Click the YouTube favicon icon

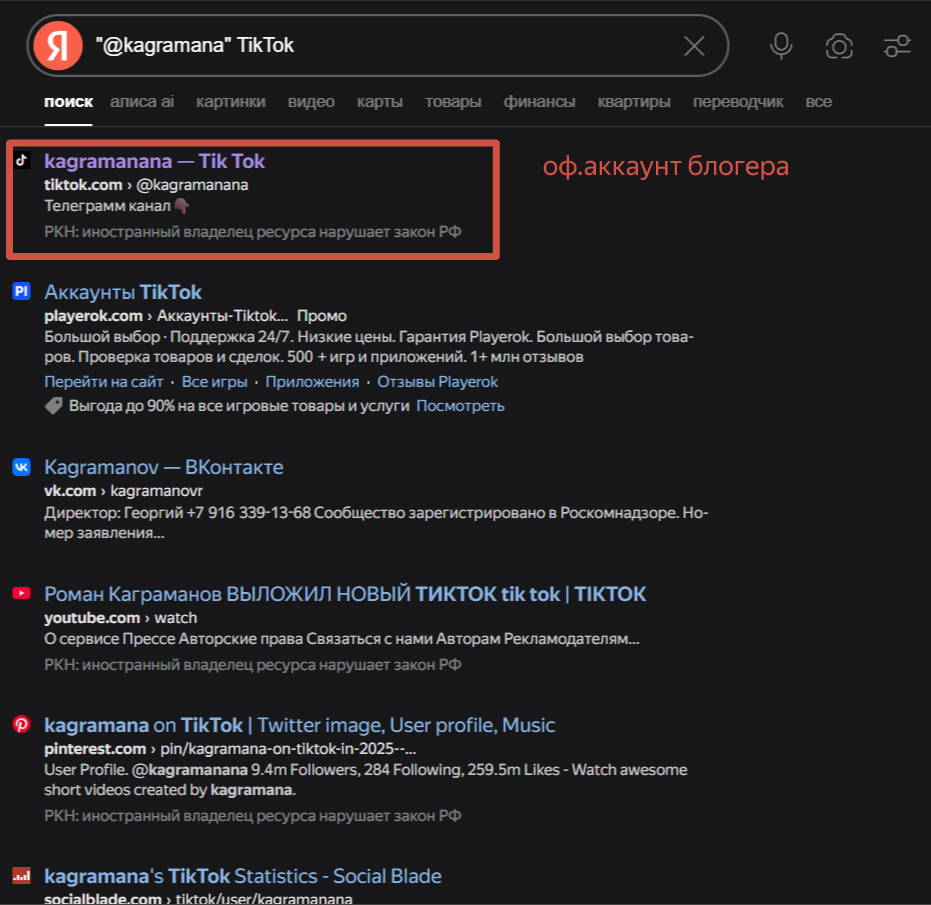coord(22,593)
